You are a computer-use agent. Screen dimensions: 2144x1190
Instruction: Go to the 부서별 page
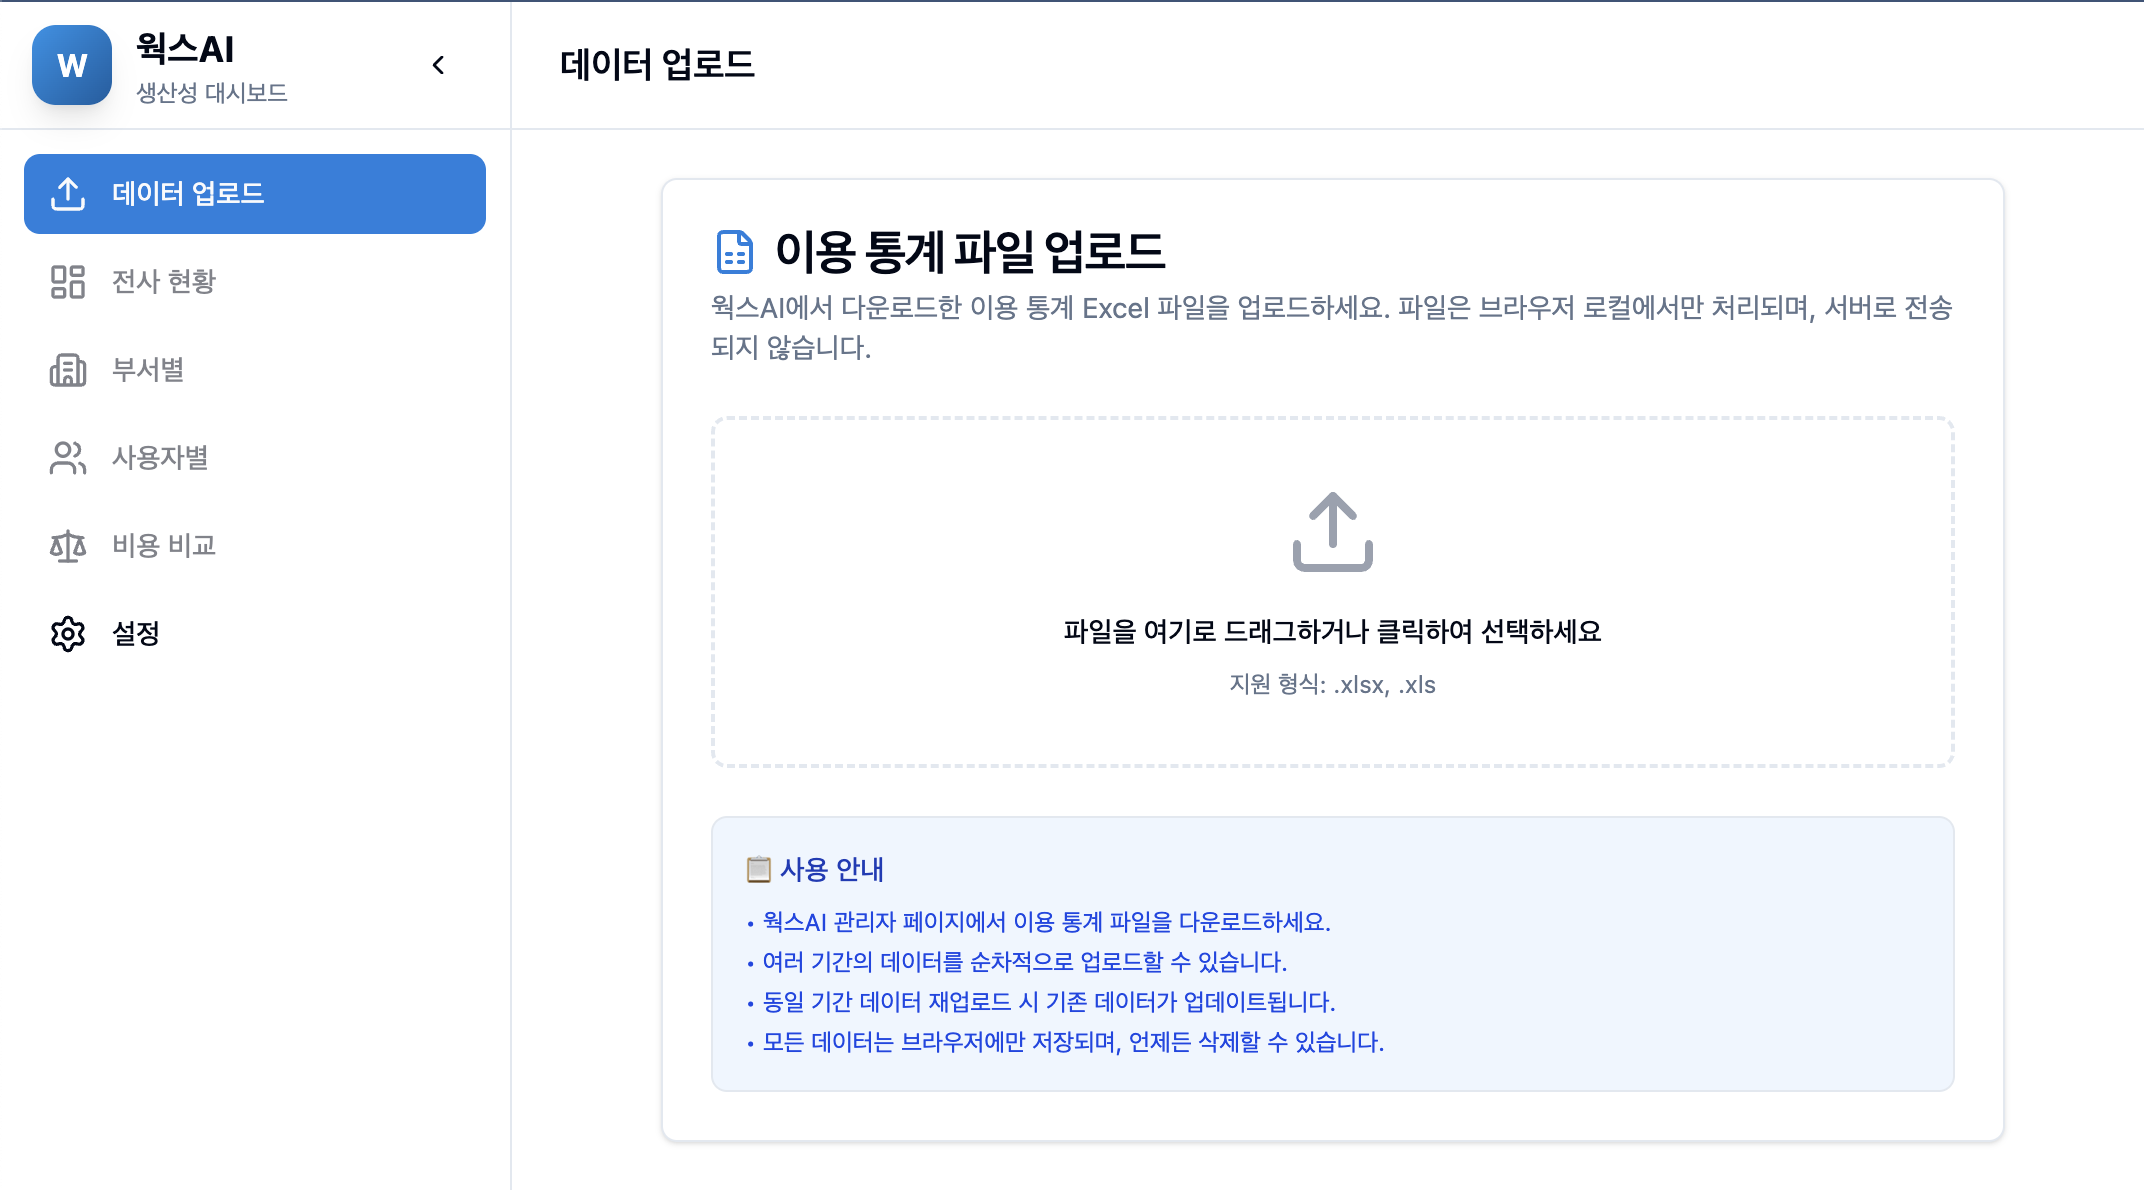click(x=148, y=370)
